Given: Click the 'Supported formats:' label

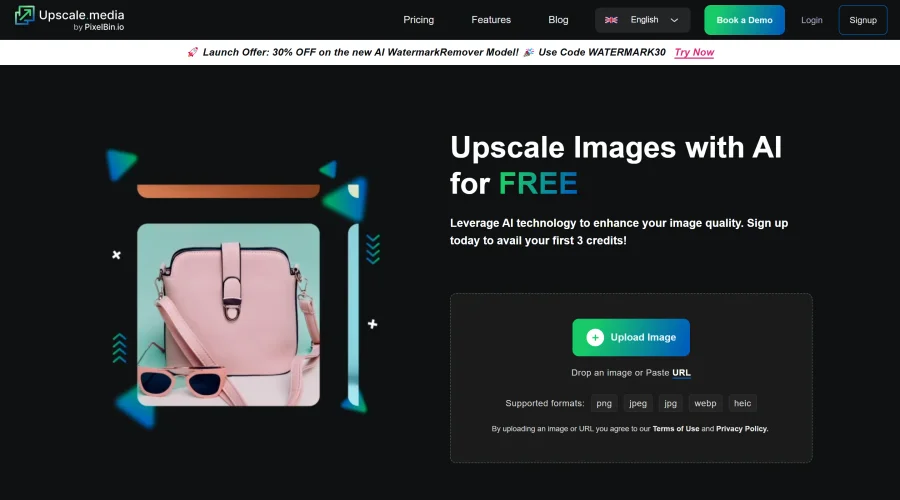Looking at the screenshot, I should tap(545, 404).
